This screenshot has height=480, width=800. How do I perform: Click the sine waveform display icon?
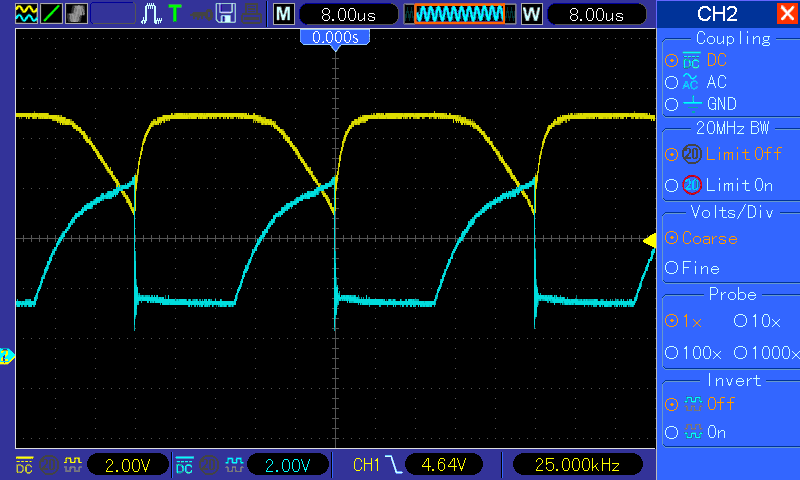coord(27,14)
